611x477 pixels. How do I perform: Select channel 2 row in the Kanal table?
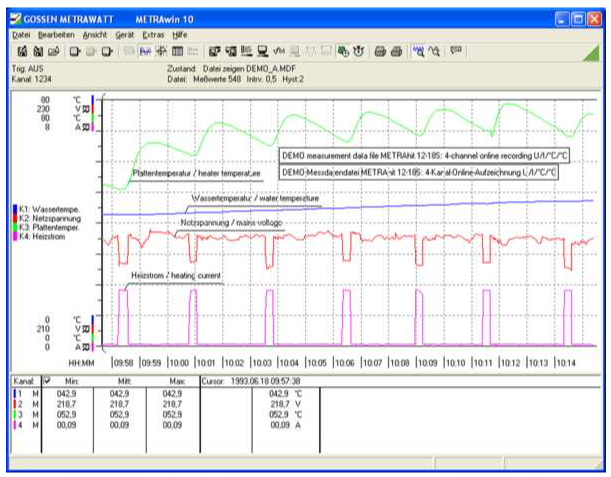166,405
